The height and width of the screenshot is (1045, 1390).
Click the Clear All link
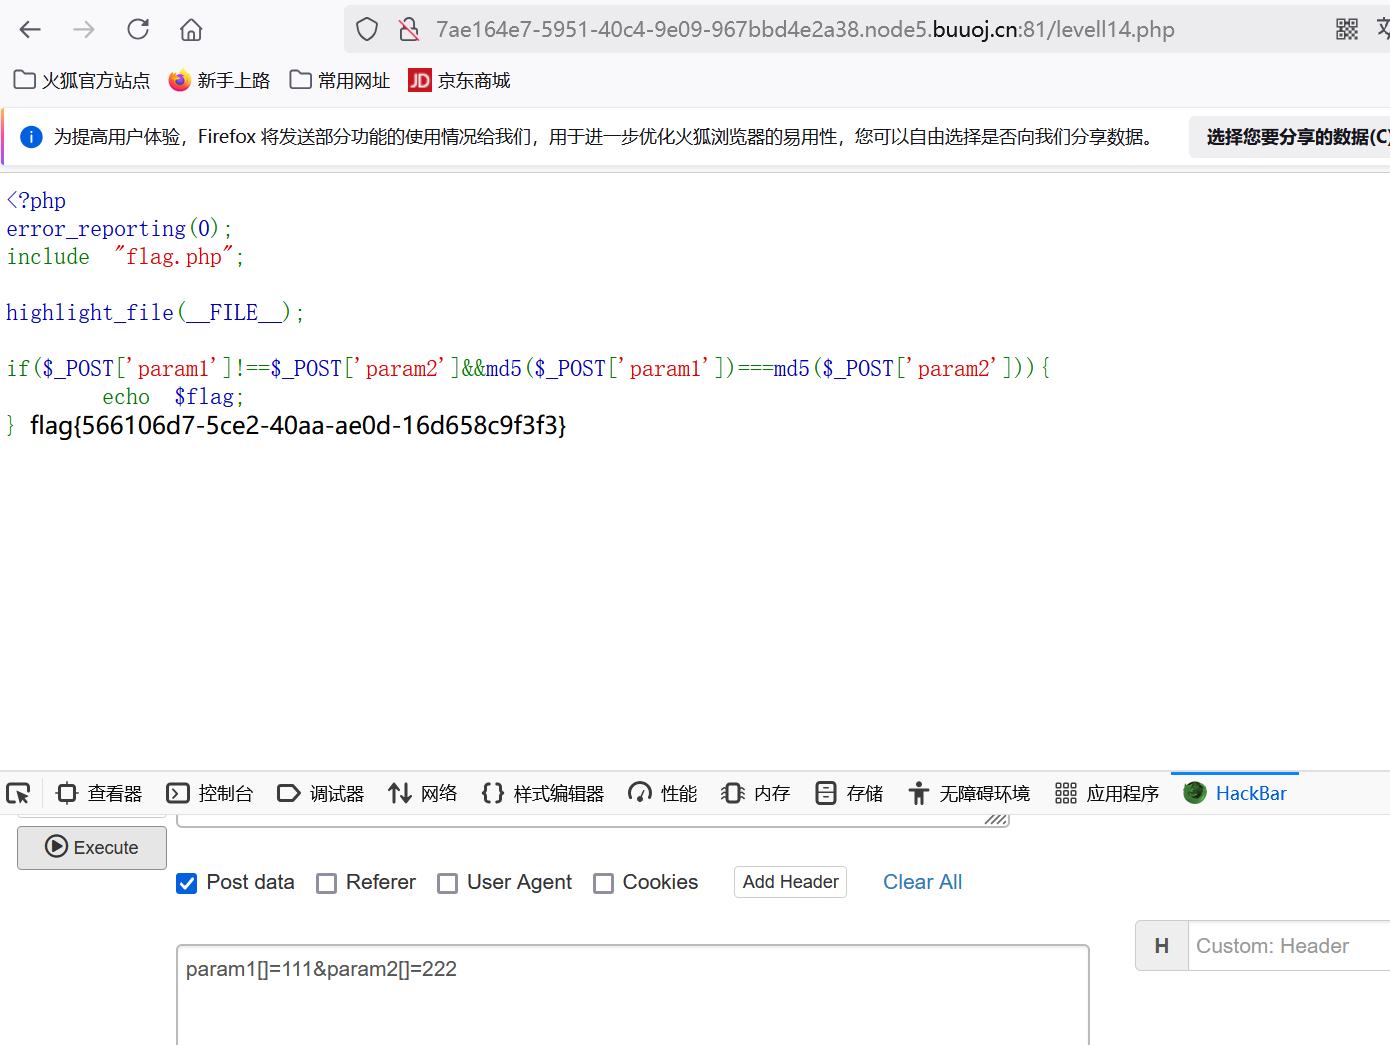tap(922, 883)
